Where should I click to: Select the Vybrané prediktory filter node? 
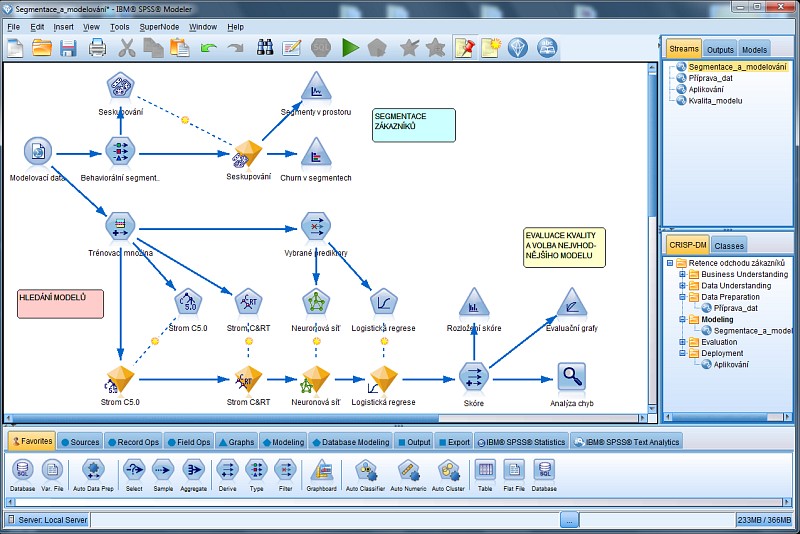coord(316,226)
